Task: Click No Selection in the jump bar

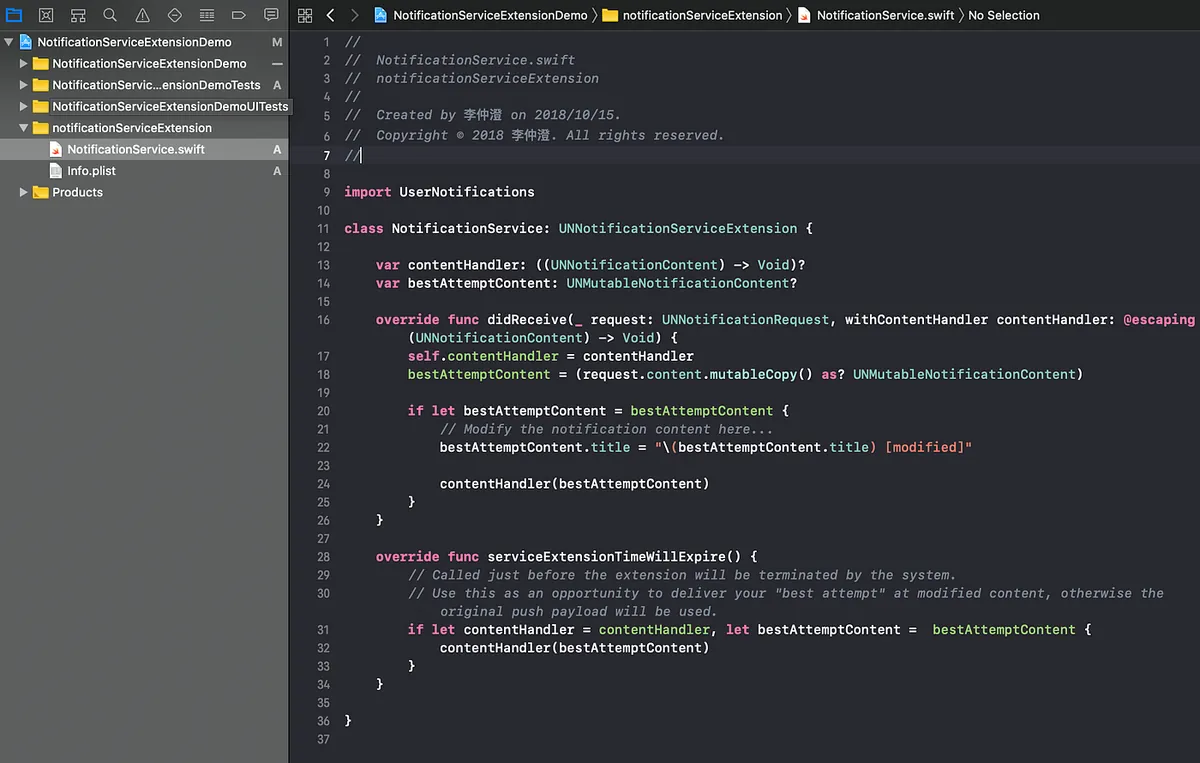Action: click(x=1004, y=15)
